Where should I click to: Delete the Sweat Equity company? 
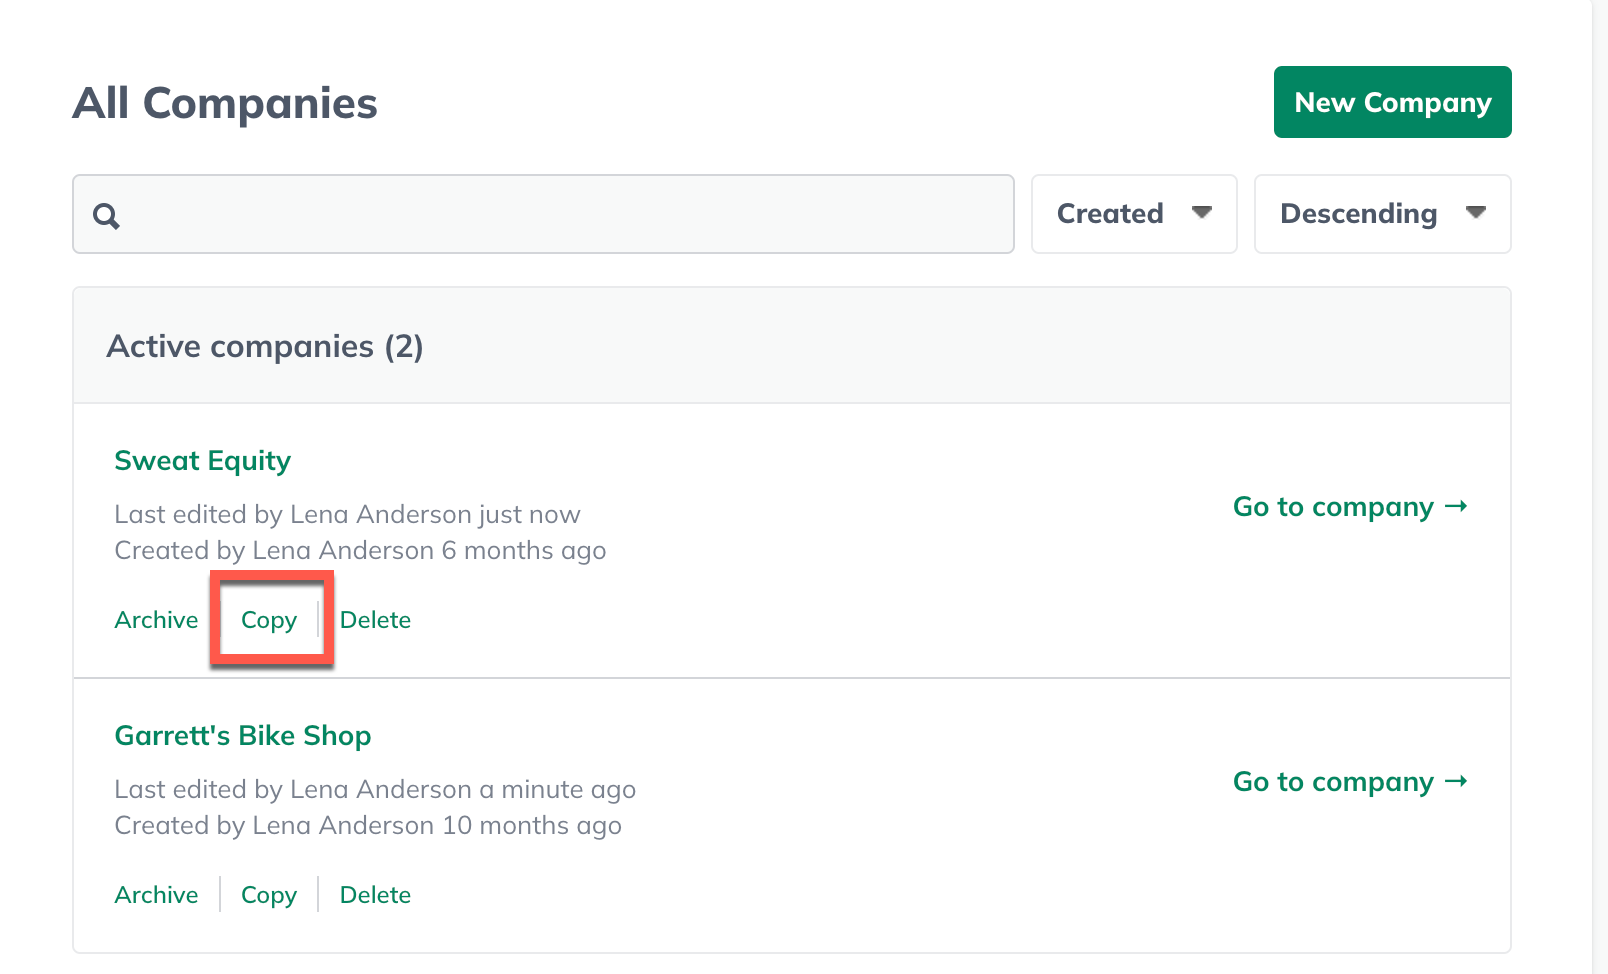(376, 619)
